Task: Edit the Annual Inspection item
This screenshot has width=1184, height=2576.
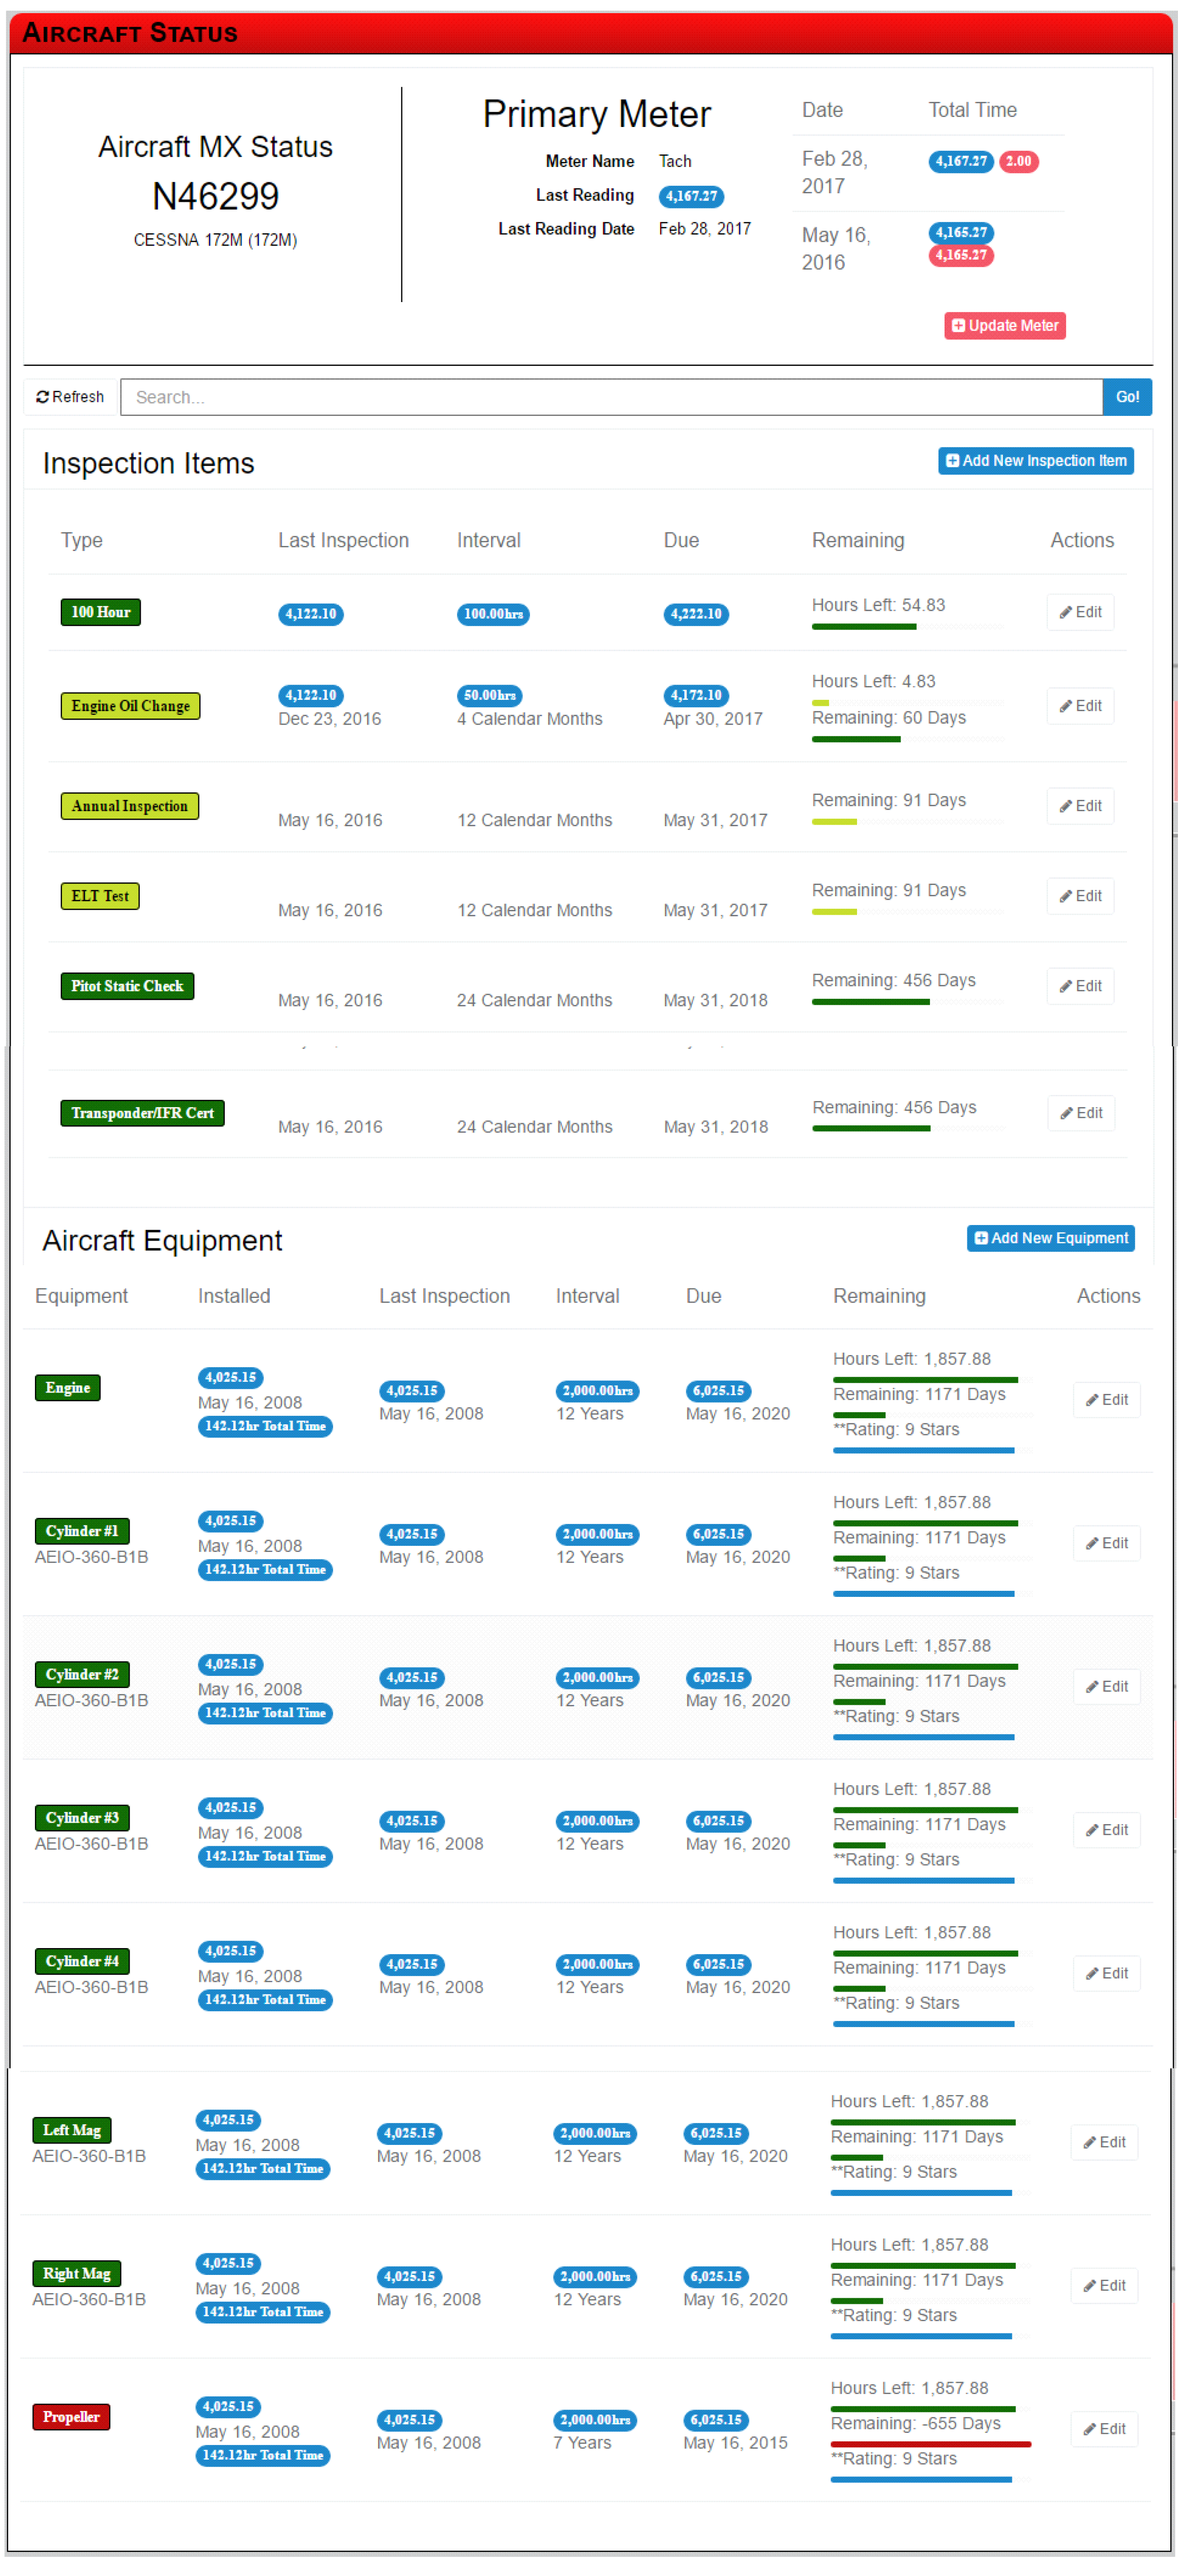Action: [1080, 806]
